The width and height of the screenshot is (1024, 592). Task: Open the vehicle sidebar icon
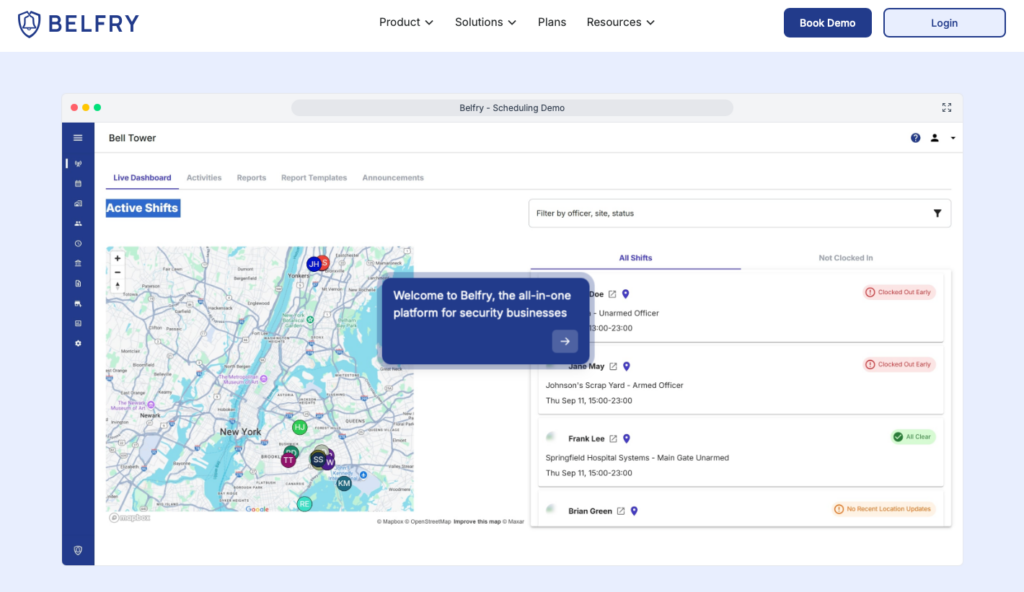click(78, 304)
